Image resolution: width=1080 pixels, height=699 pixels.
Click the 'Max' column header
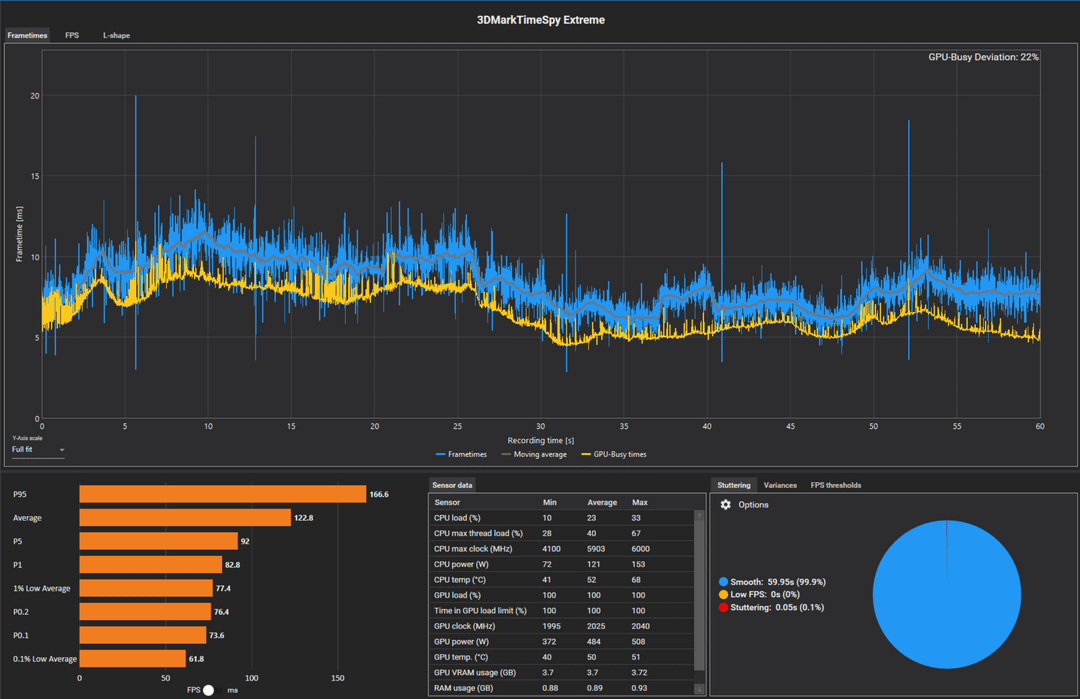point(640,503)
